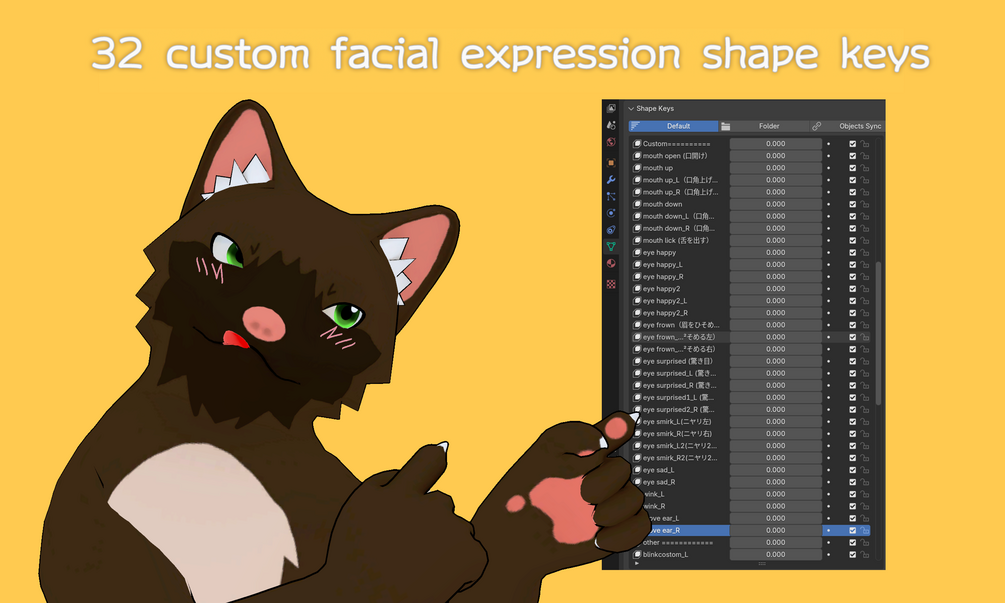This screenshot has width=1005, height=603.
Task: Click the lock icon on blinkcostom_L row
Action: 865,554
